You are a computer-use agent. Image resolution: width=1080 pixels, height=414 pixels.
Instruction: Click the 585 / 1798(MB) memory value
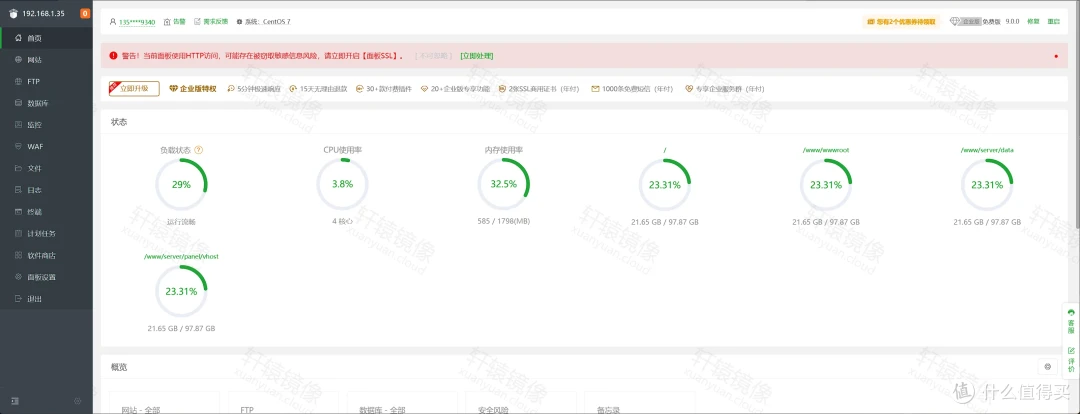tap(503, 222)
